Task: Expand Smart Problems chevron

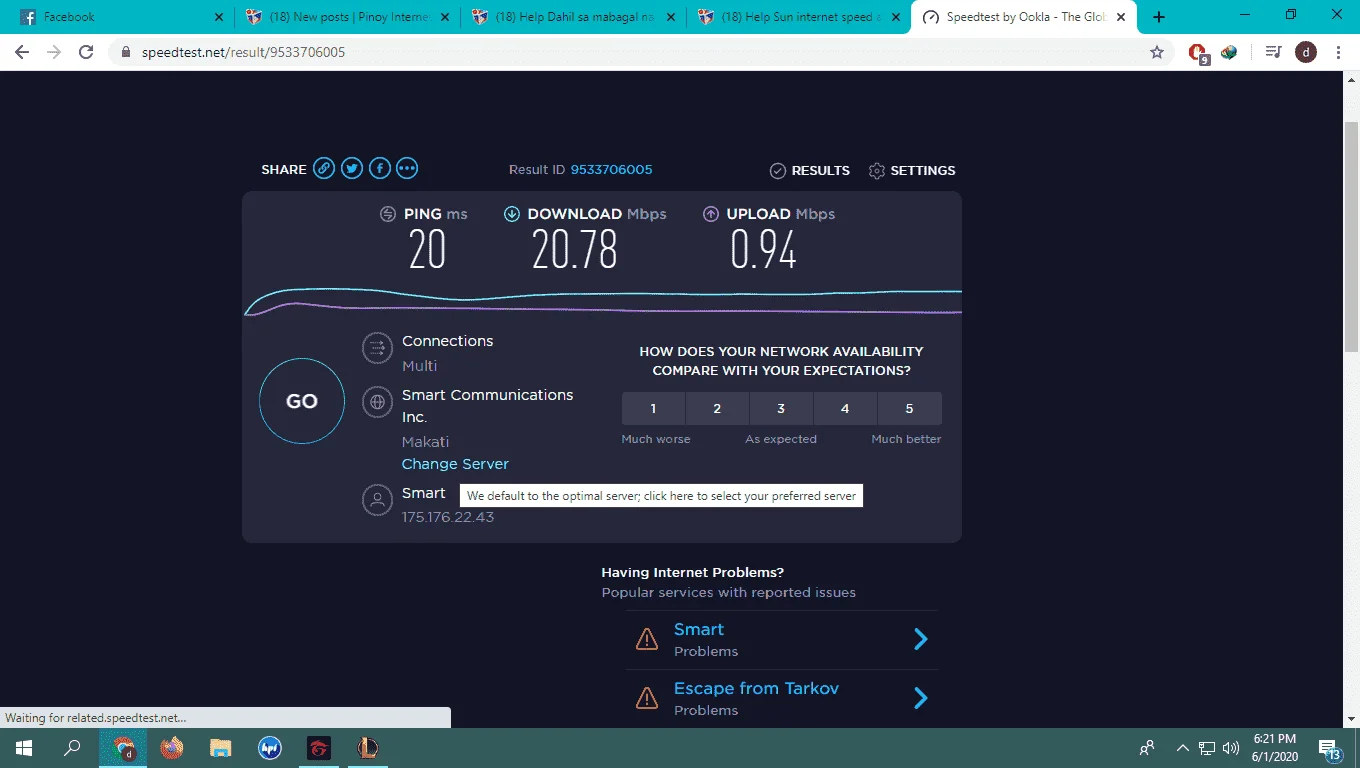Action: 921,639
